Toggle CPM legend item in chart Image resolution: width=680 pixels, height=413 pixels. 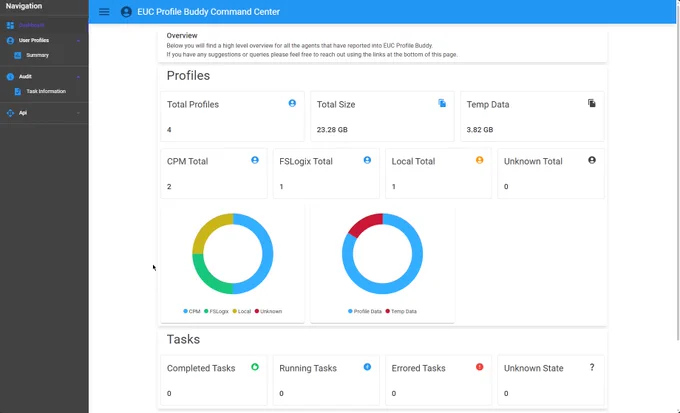point(192,311)
